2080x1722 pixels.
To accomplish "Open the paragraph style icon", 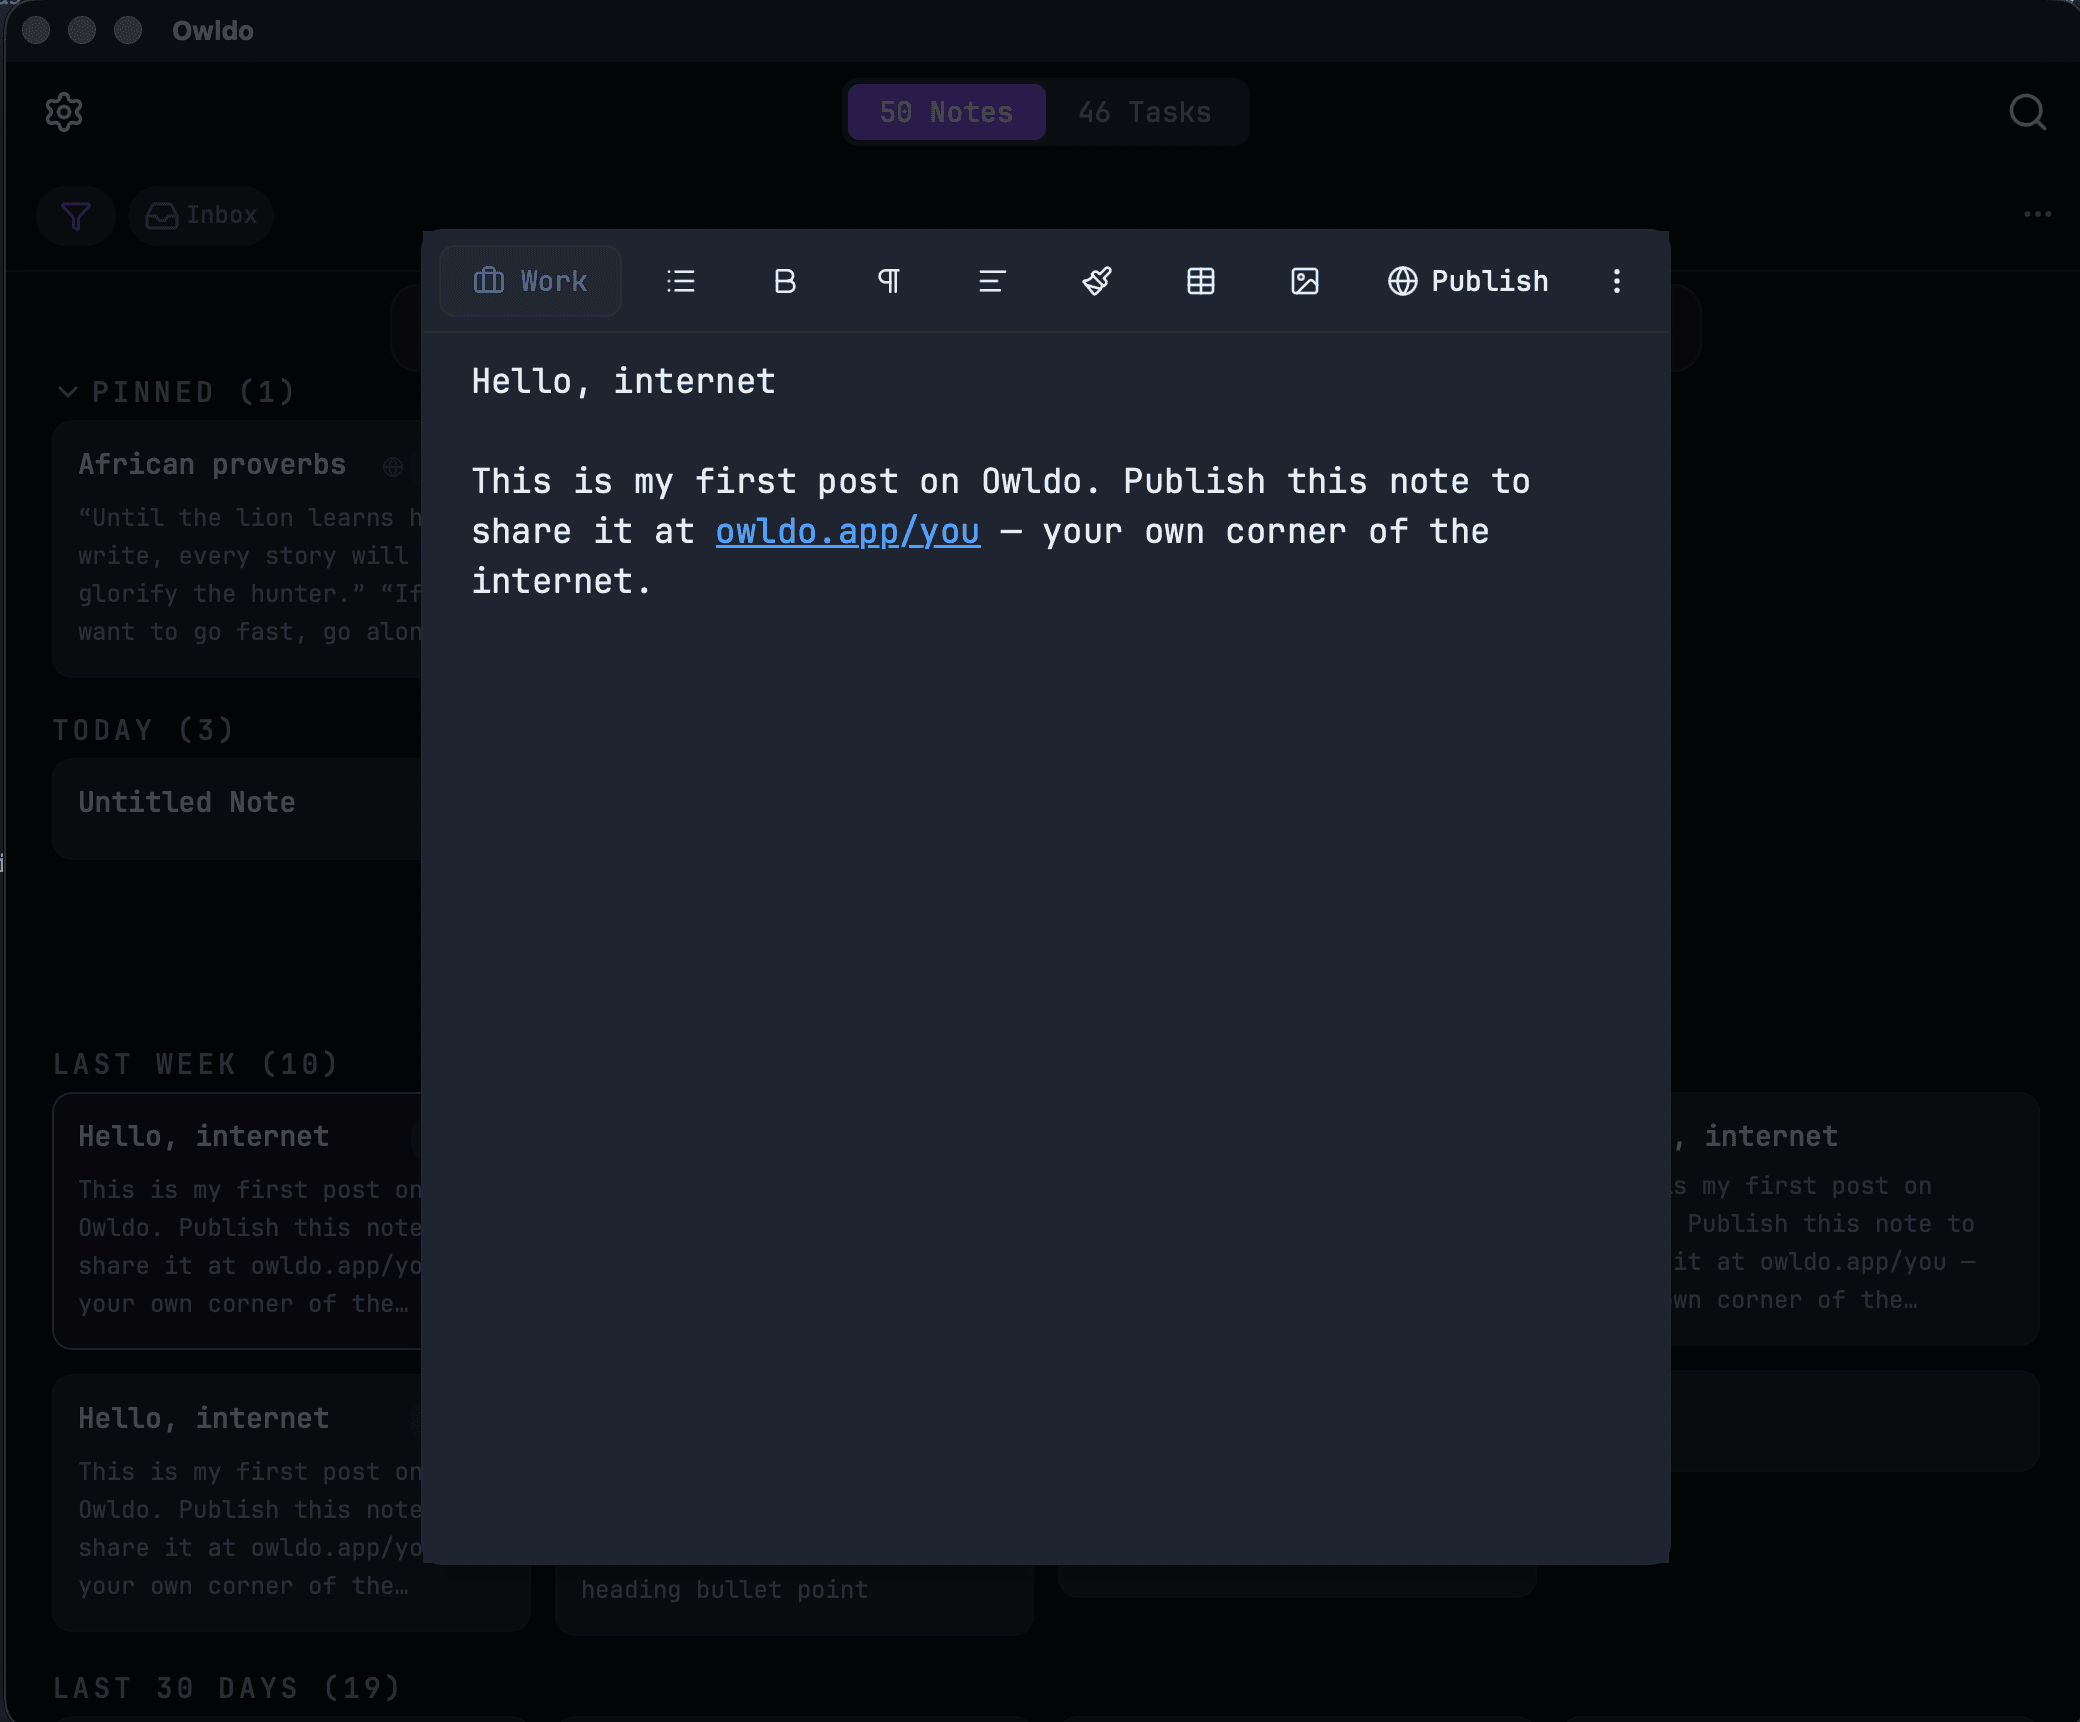I will [x=889, y=281].
